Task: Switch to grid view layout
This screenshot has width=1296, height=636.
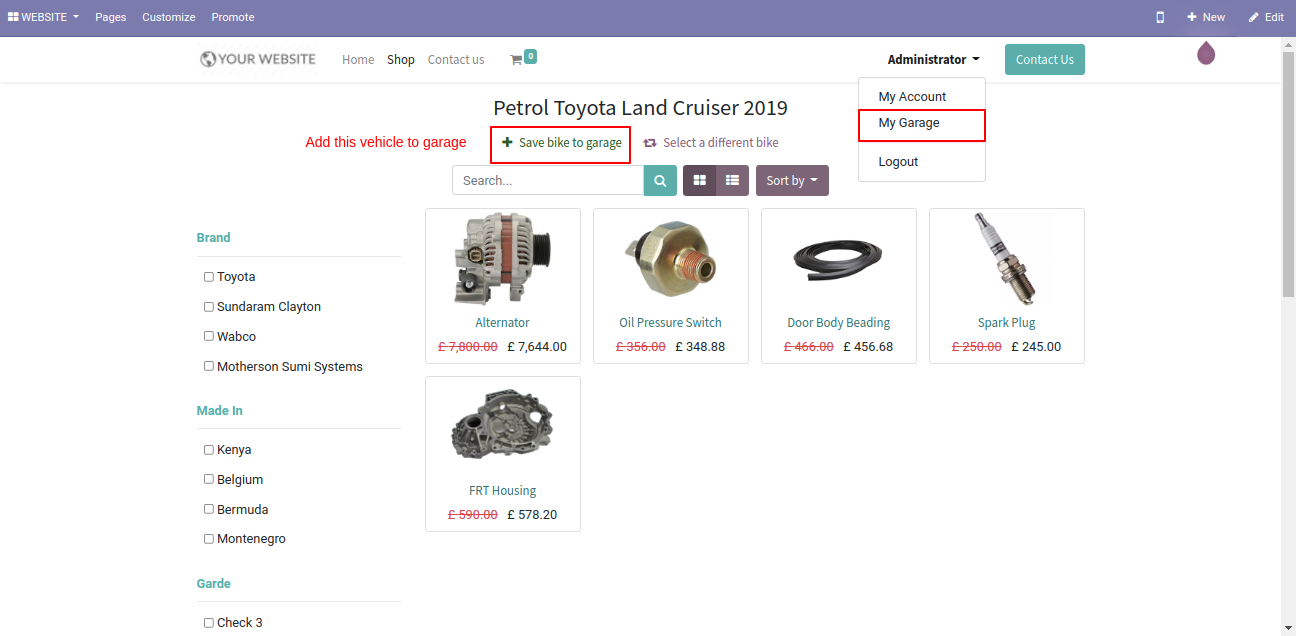Action: [x=700, y=181]
